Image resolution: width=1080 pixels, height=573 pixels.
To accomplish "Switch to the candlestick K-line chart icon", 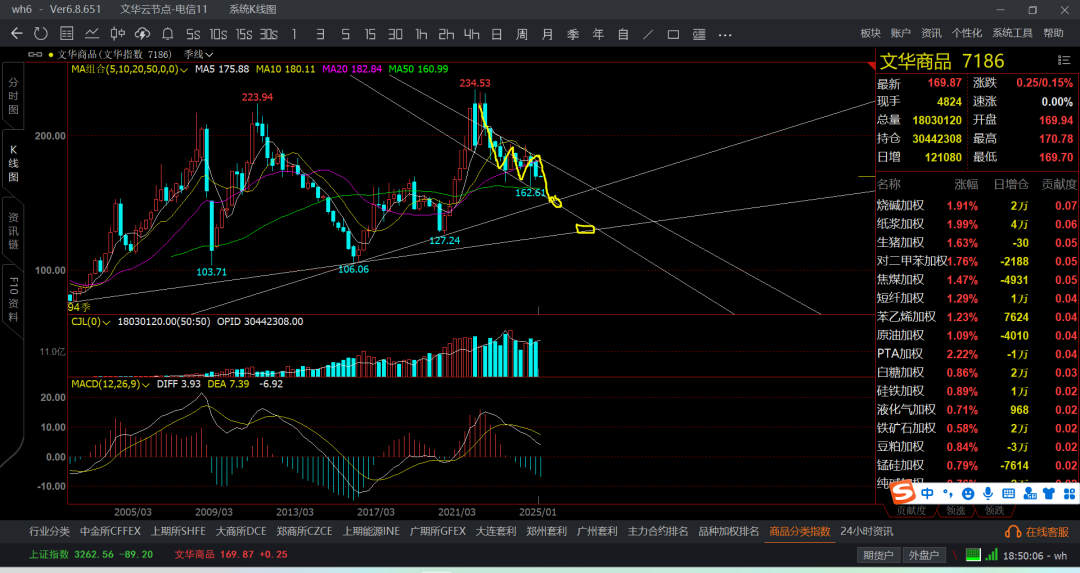I will point(117,34).
